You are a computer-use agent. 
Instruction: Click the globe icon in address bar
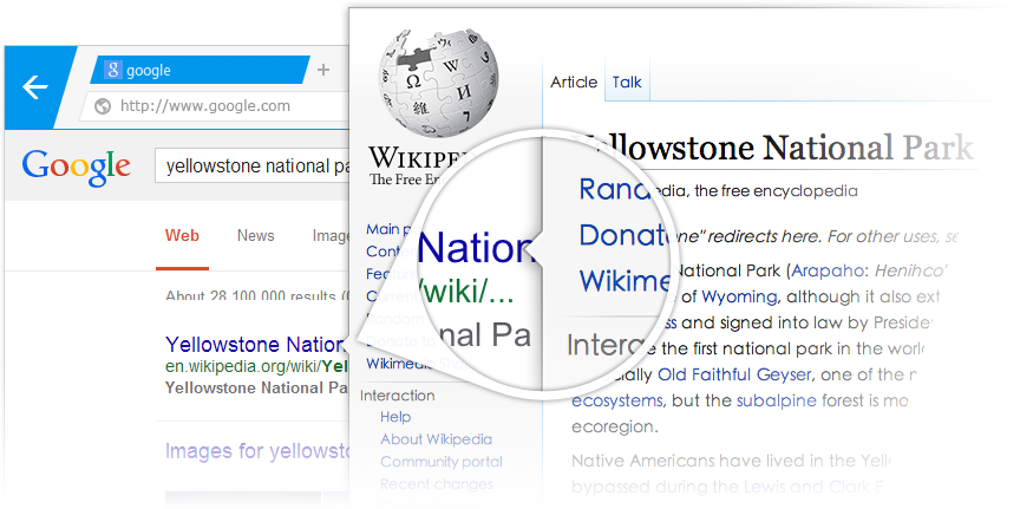[102, 106]
